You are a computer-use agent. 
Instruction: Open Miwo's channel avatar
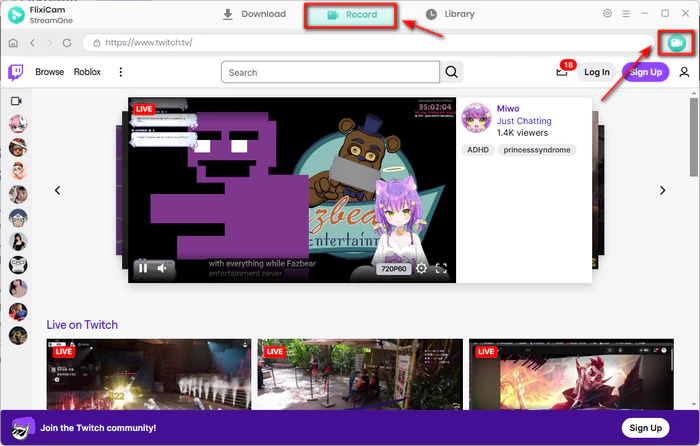tap(476, 118)
